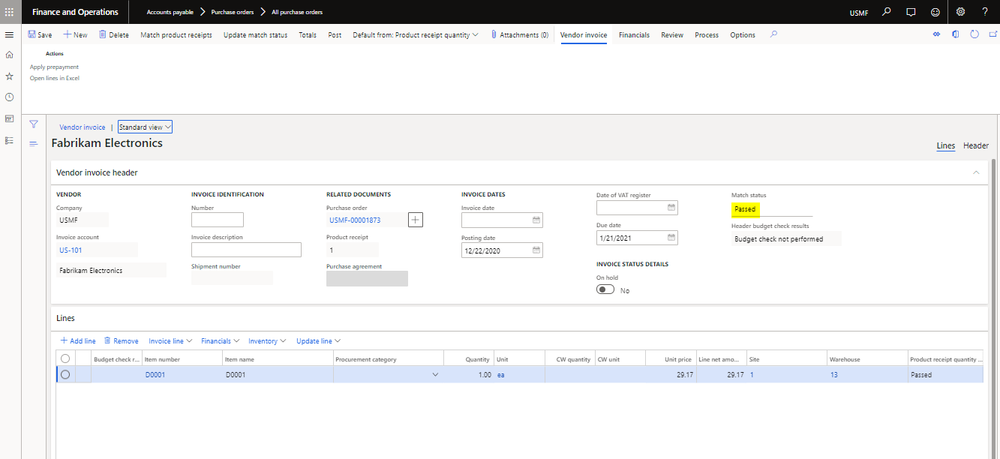Open the Review tab
1000x459 pixels.
672,35
